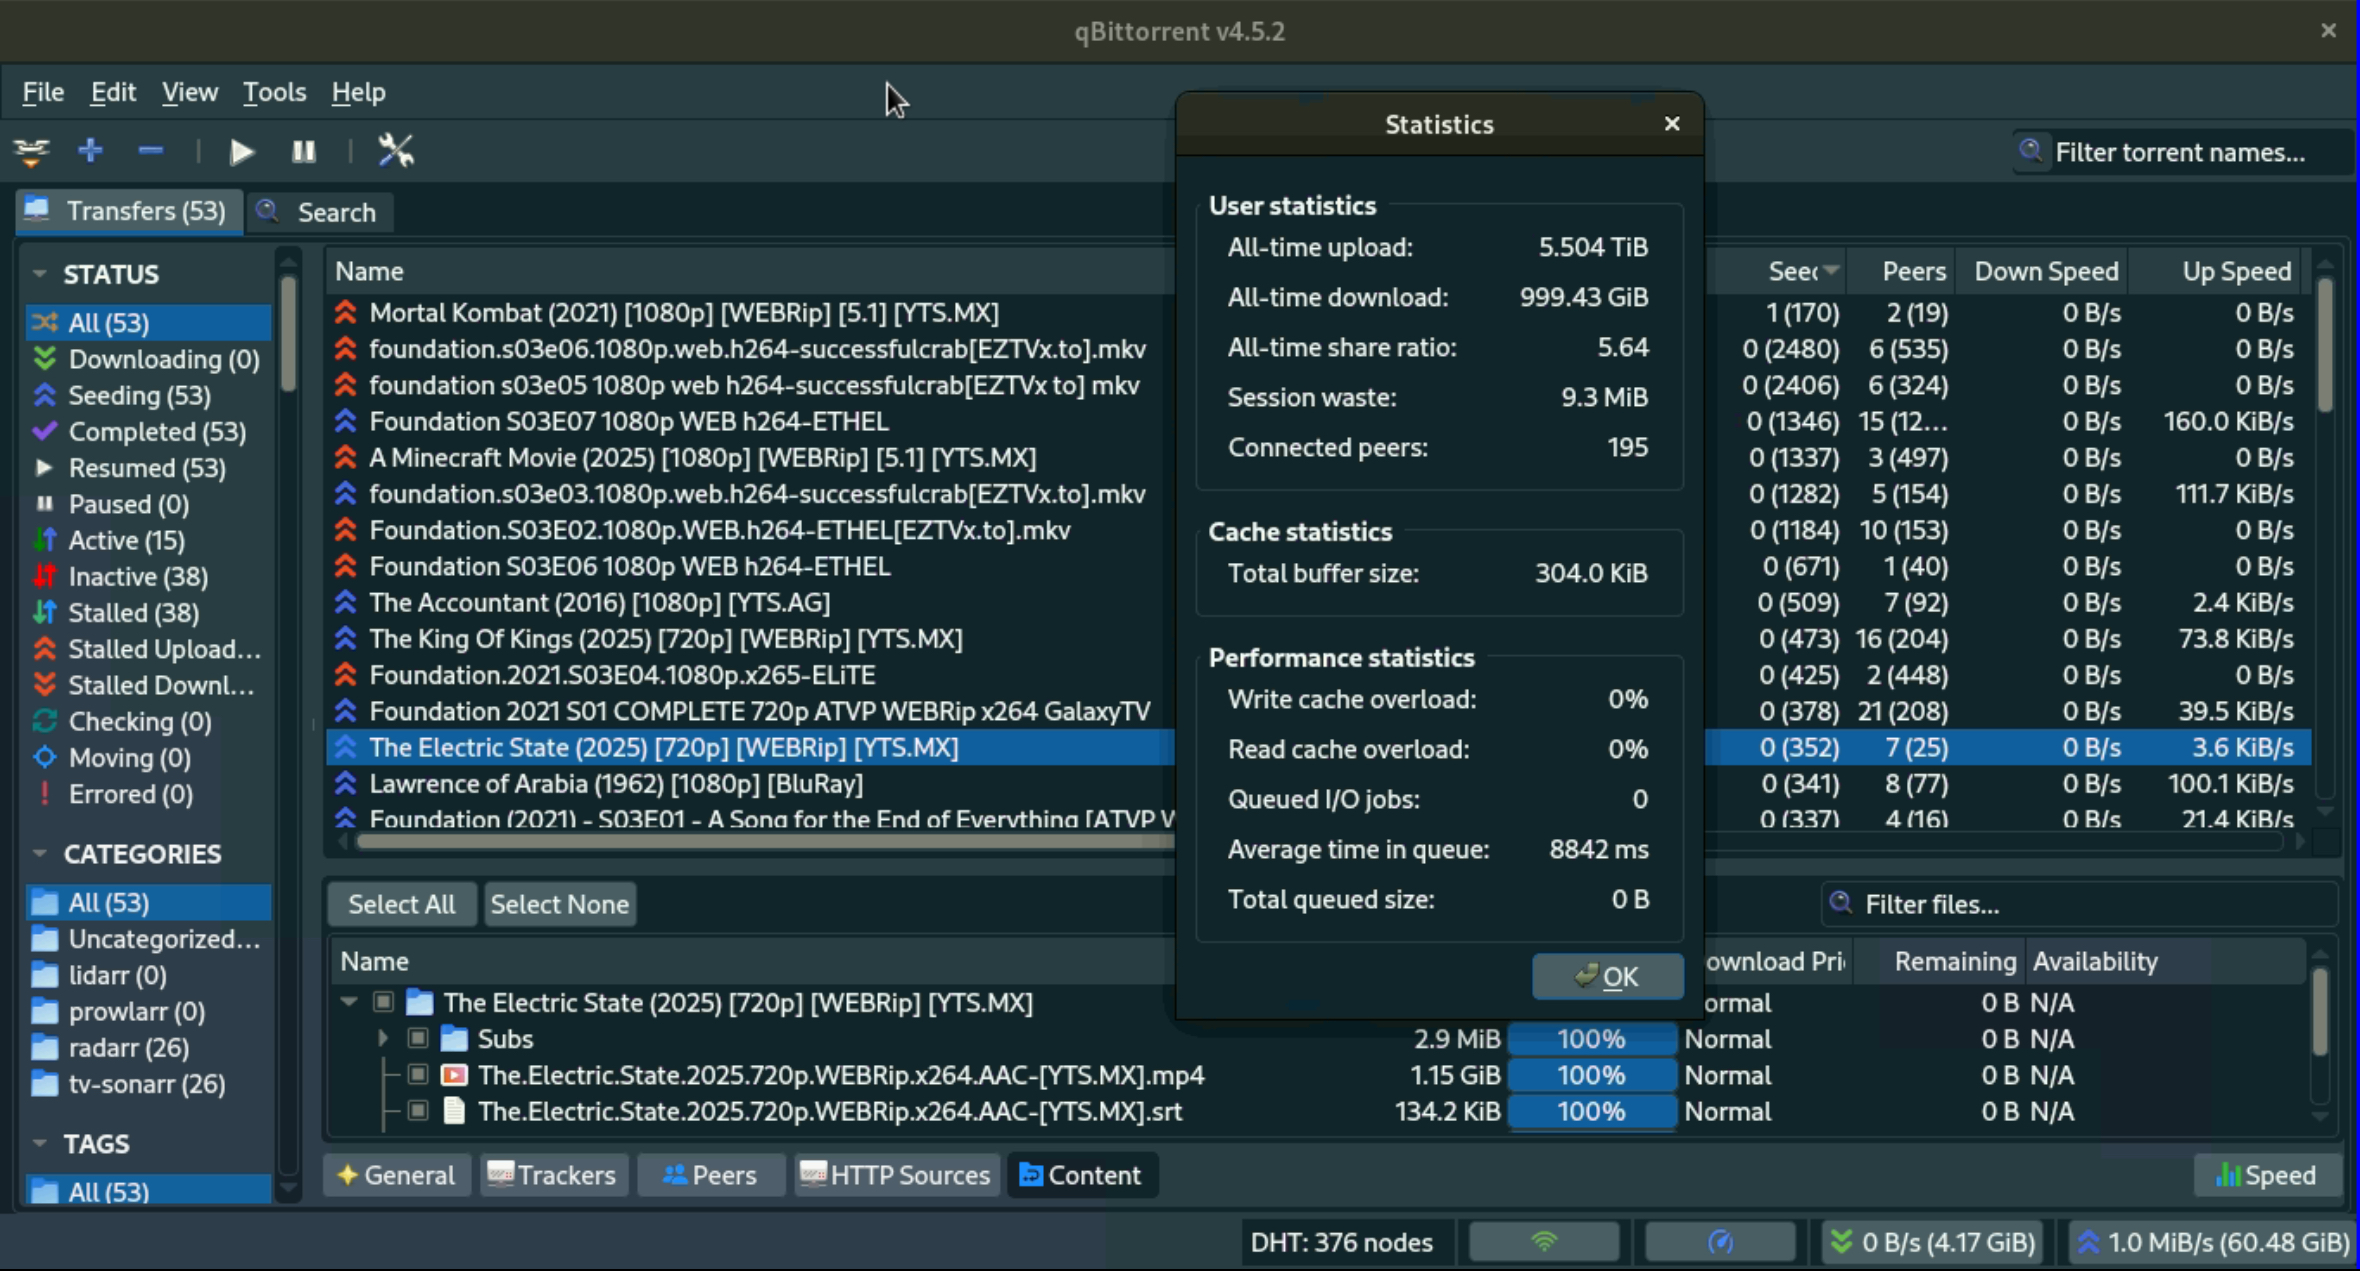This screenshot has height=1271, width=2360.
Task: Focus the Filter files field
Action: (x=2080, y=904)
